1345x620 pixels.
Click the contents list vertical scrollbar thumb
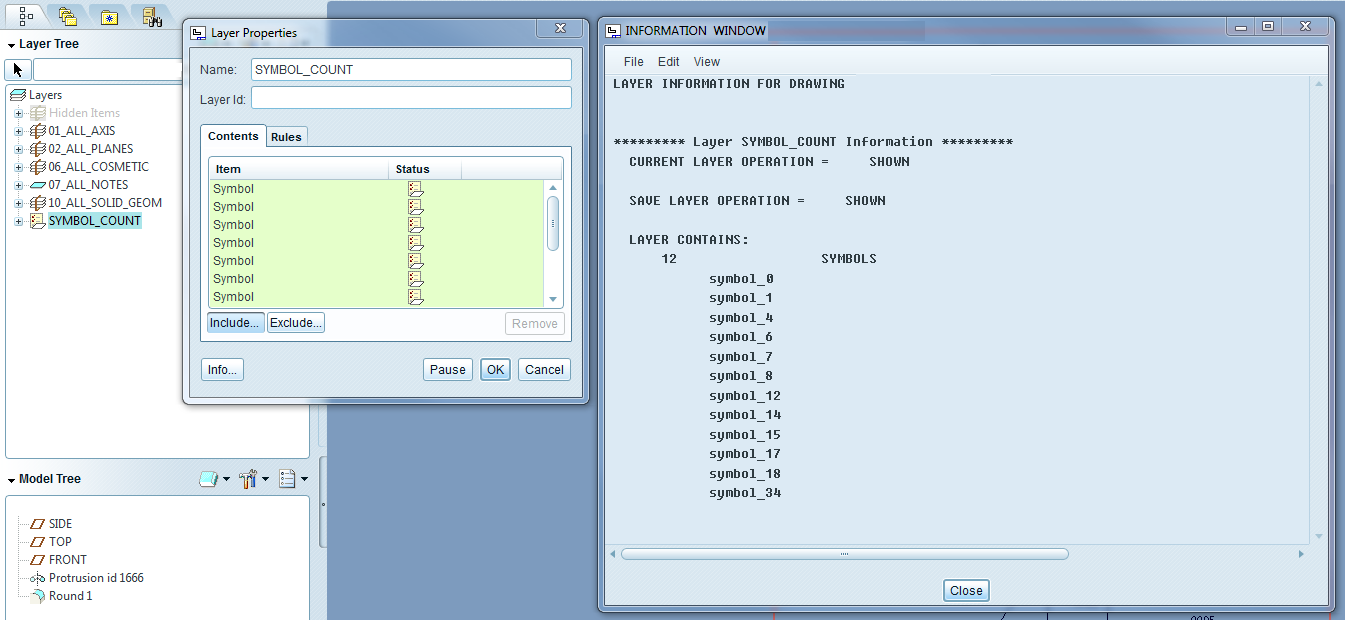tap(553, 223)
